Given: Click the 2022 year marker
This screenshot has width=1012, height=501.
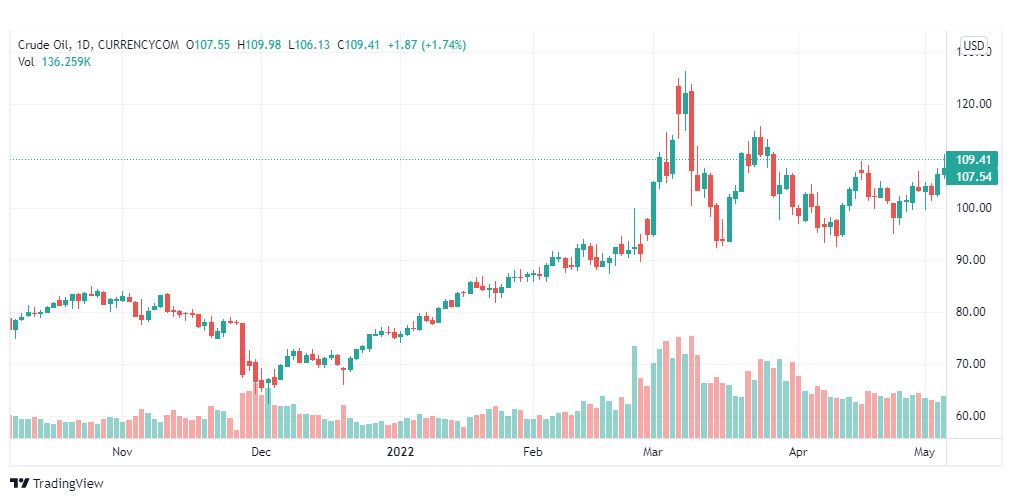Looking at the screenshot, I should coord(400,452).
